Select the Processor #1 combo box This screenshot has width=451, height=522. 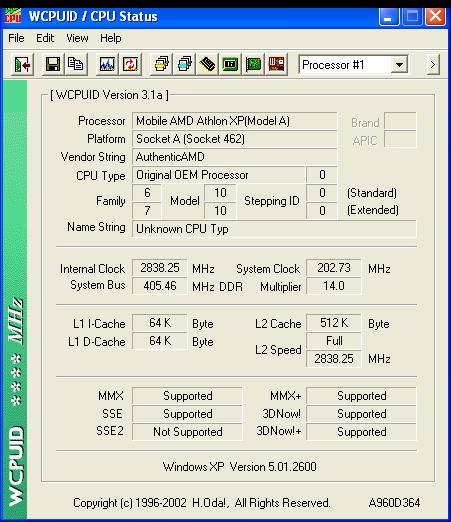point(354,65)
